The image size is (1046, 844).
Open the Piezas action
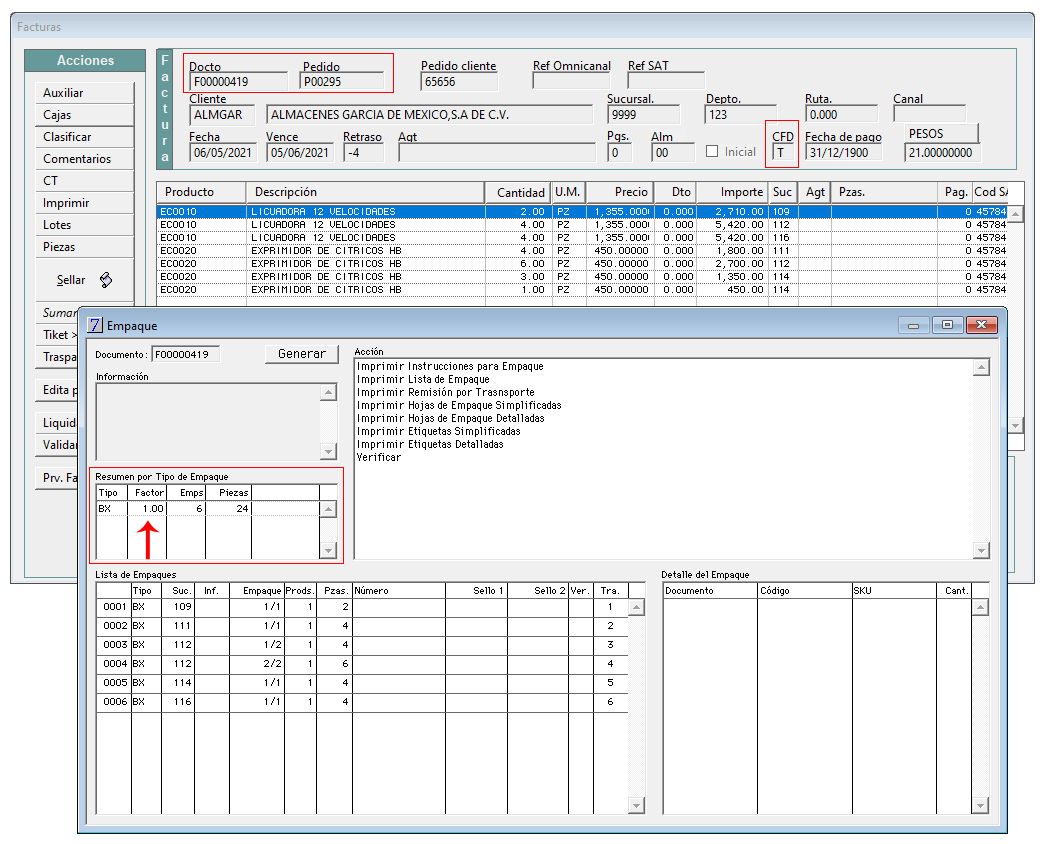(84, 247)
